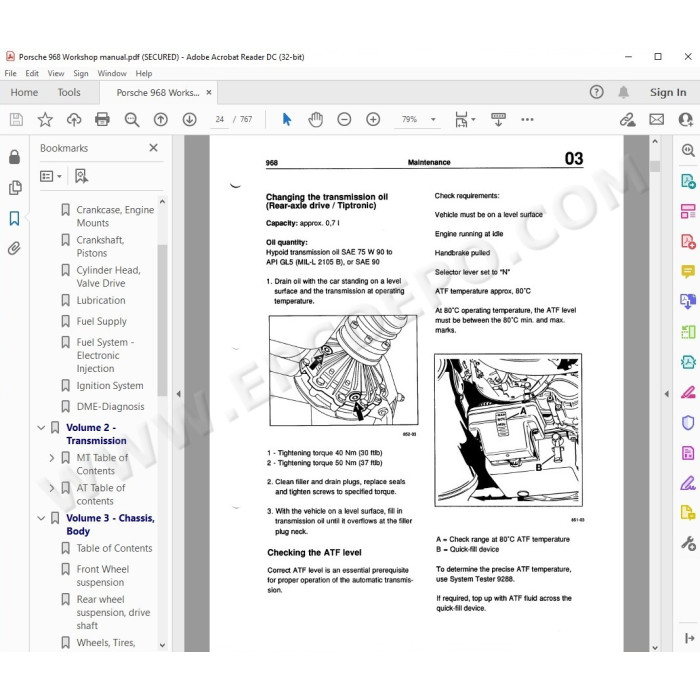Open the Comment tool in right pane
The image size is (700, 700).
point(688,271)
